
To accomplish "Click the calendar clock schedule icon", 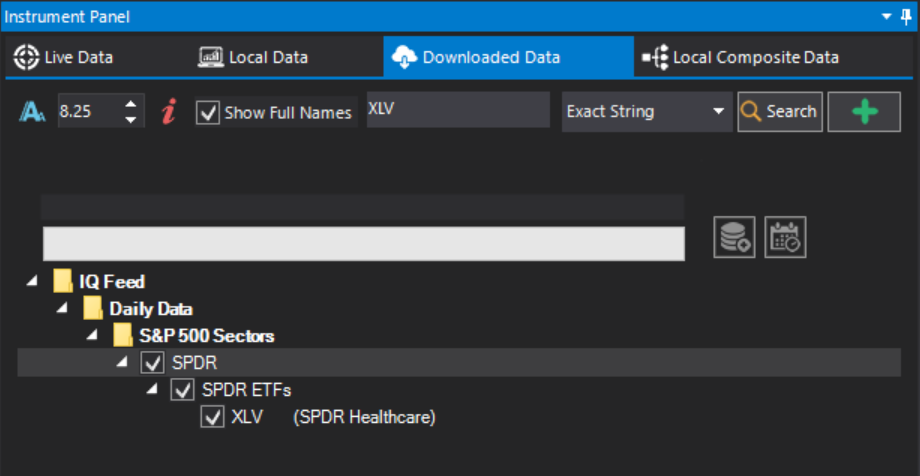I will [x=785, y=237].
